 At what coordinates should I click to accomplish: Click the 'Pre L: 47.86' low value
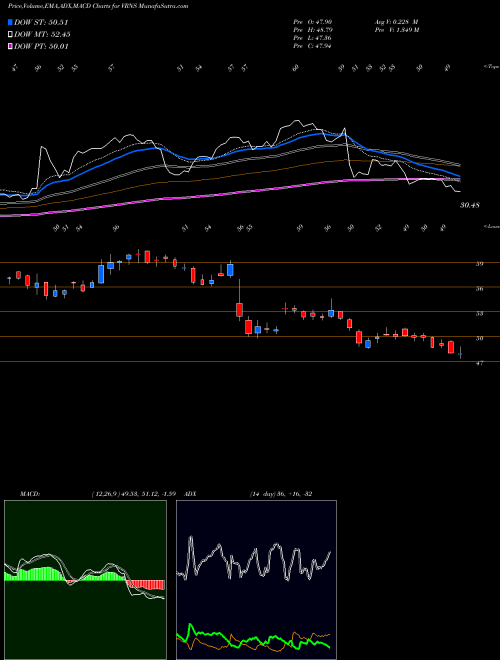[x=313, y=38]
